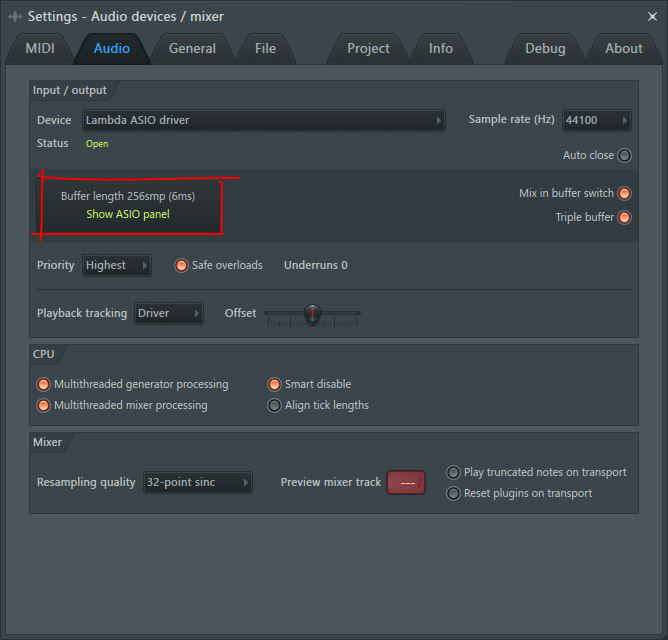Open the About tab

(x=624, y=49)
